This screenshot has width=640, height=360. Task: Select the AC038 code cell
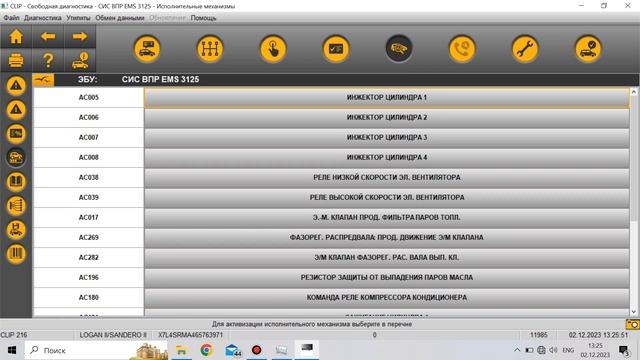[89, 178]
